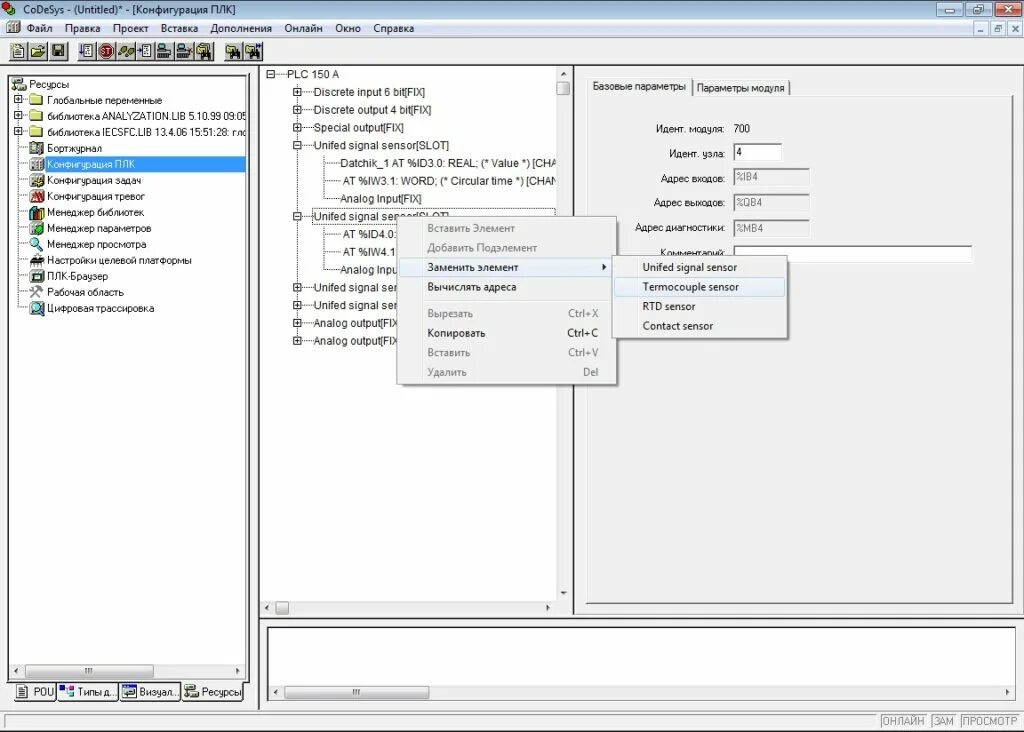Open the Файл menu
The width and height of the screenshot is (1024, 732).
click(39, 28)
